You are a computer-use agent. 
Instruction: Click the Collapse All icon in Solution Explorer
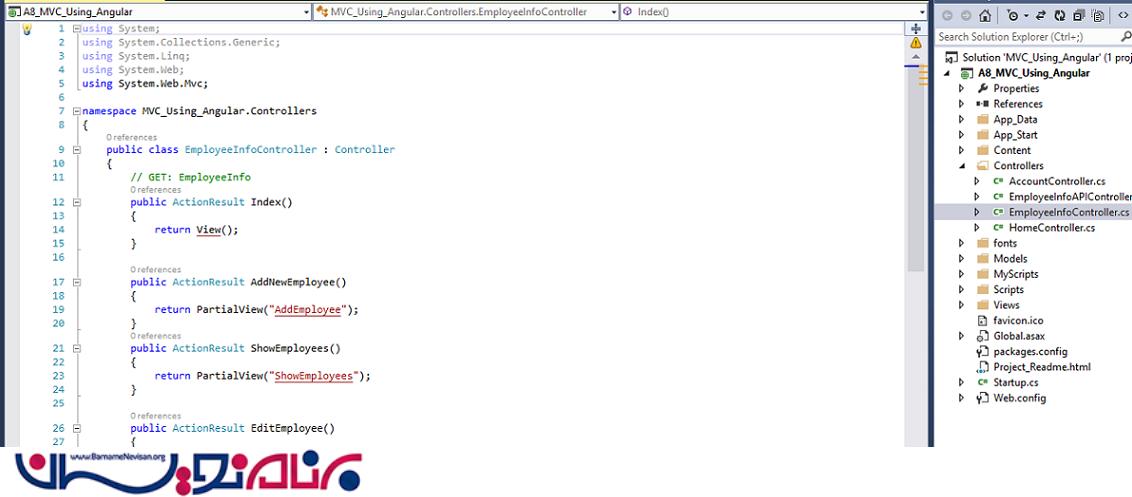click(1079, 15)
